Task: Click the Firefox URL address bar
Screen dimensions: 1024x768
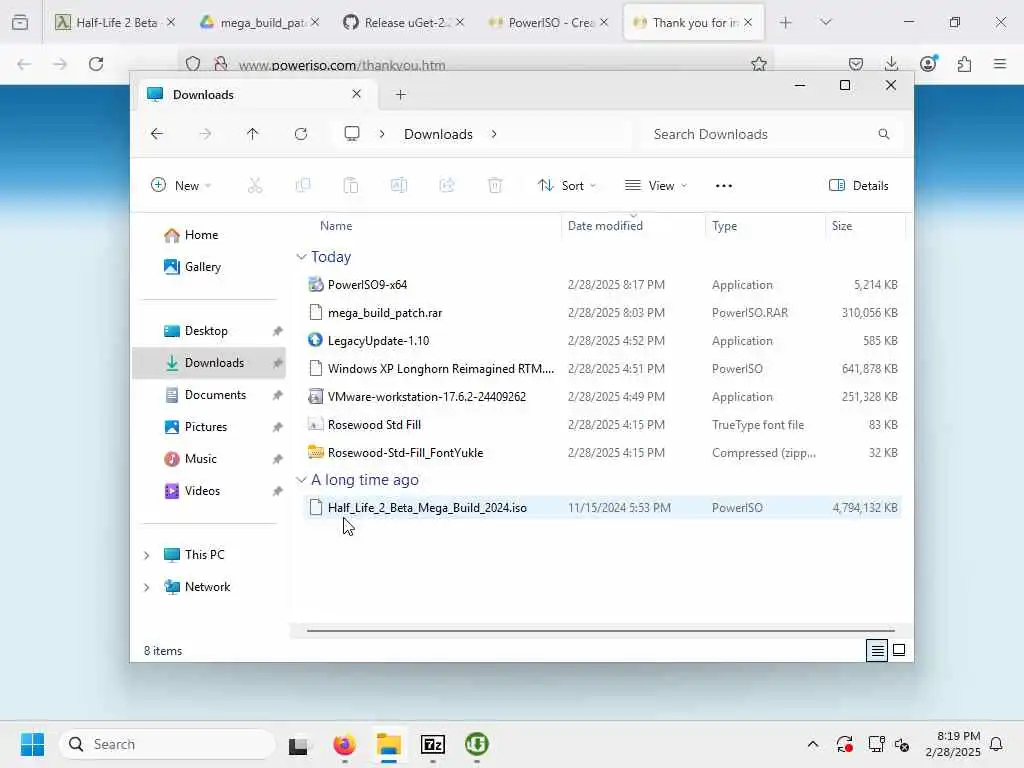Action: pyautogui.click(x=475, y=65)
